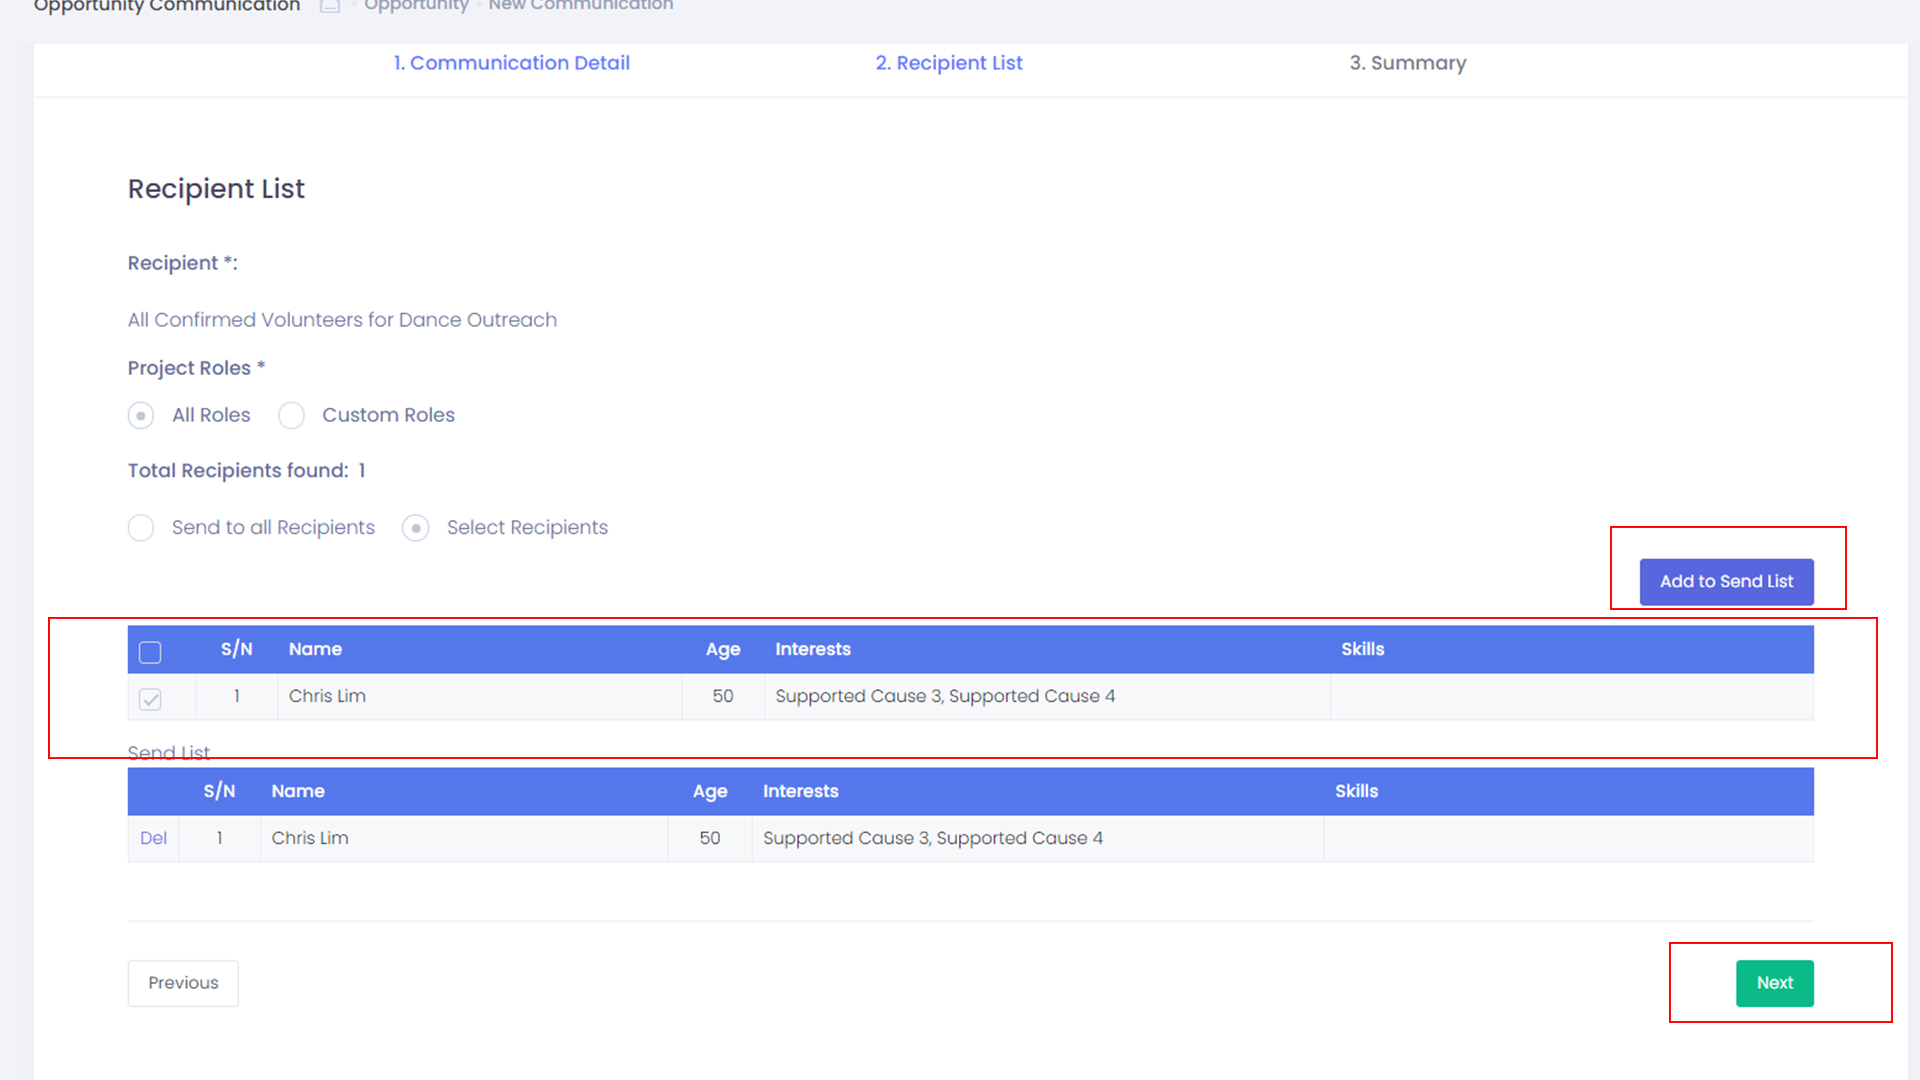Open the Recipient List step tab
This screenshot has width=1920, height=1080.
coord(949,63)
